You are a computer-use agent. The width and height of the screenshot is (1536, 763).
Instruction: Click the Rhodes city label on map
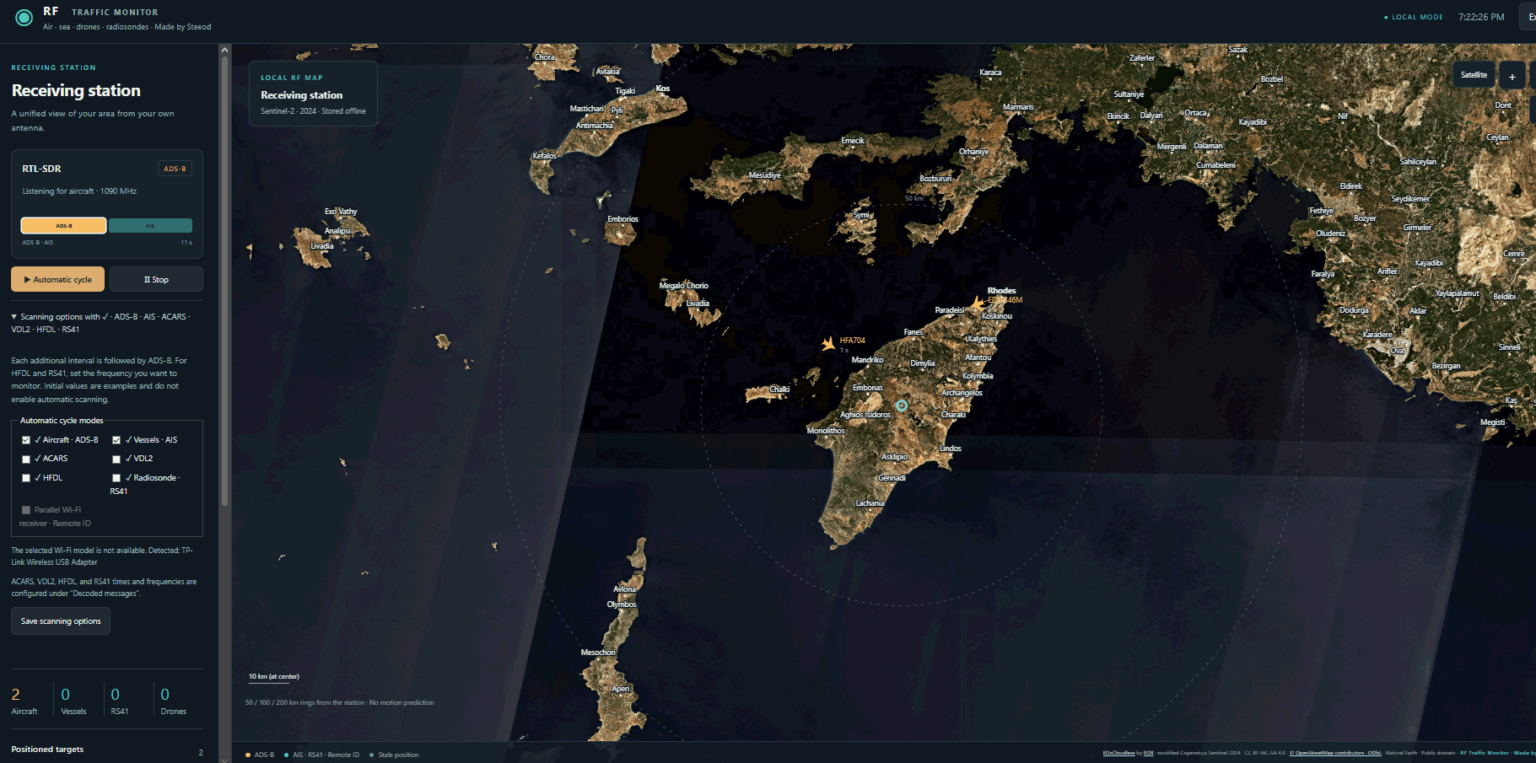coord(1001,291)
